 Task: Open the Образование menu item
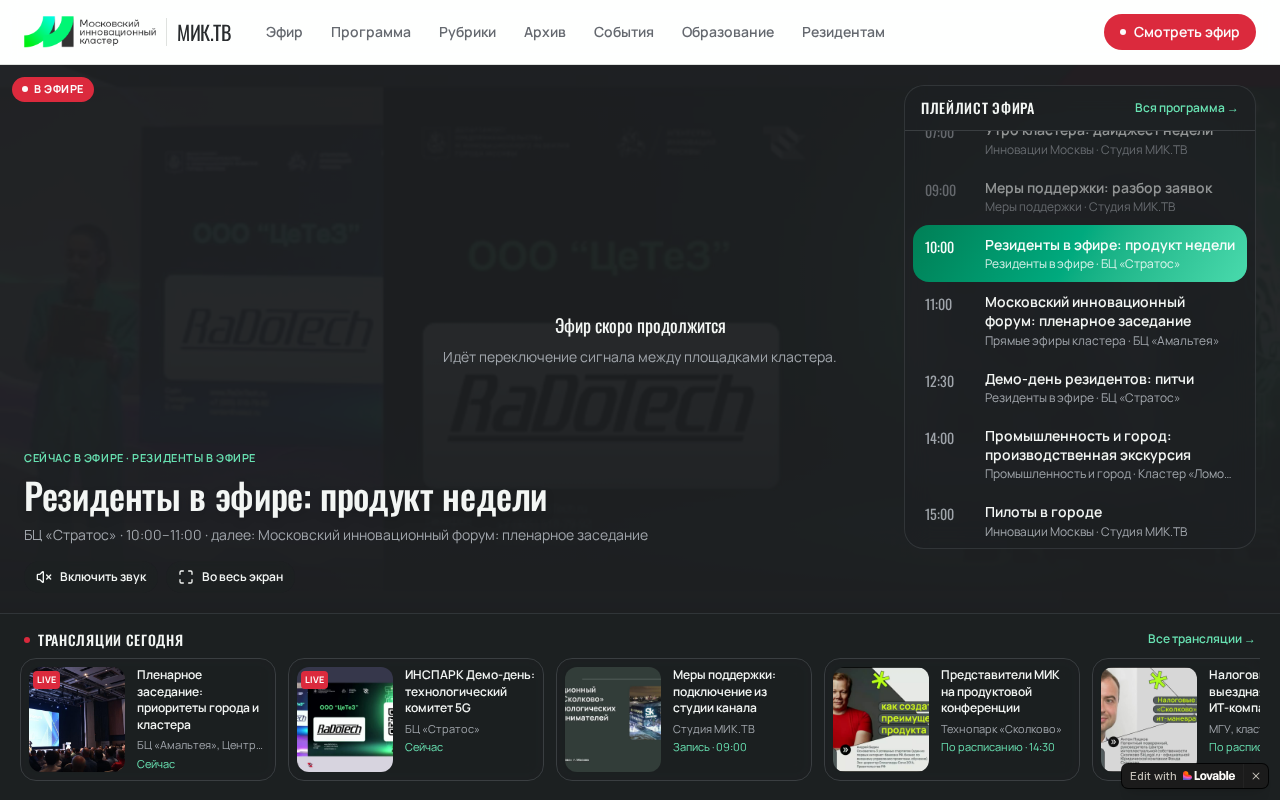[728, 32]
